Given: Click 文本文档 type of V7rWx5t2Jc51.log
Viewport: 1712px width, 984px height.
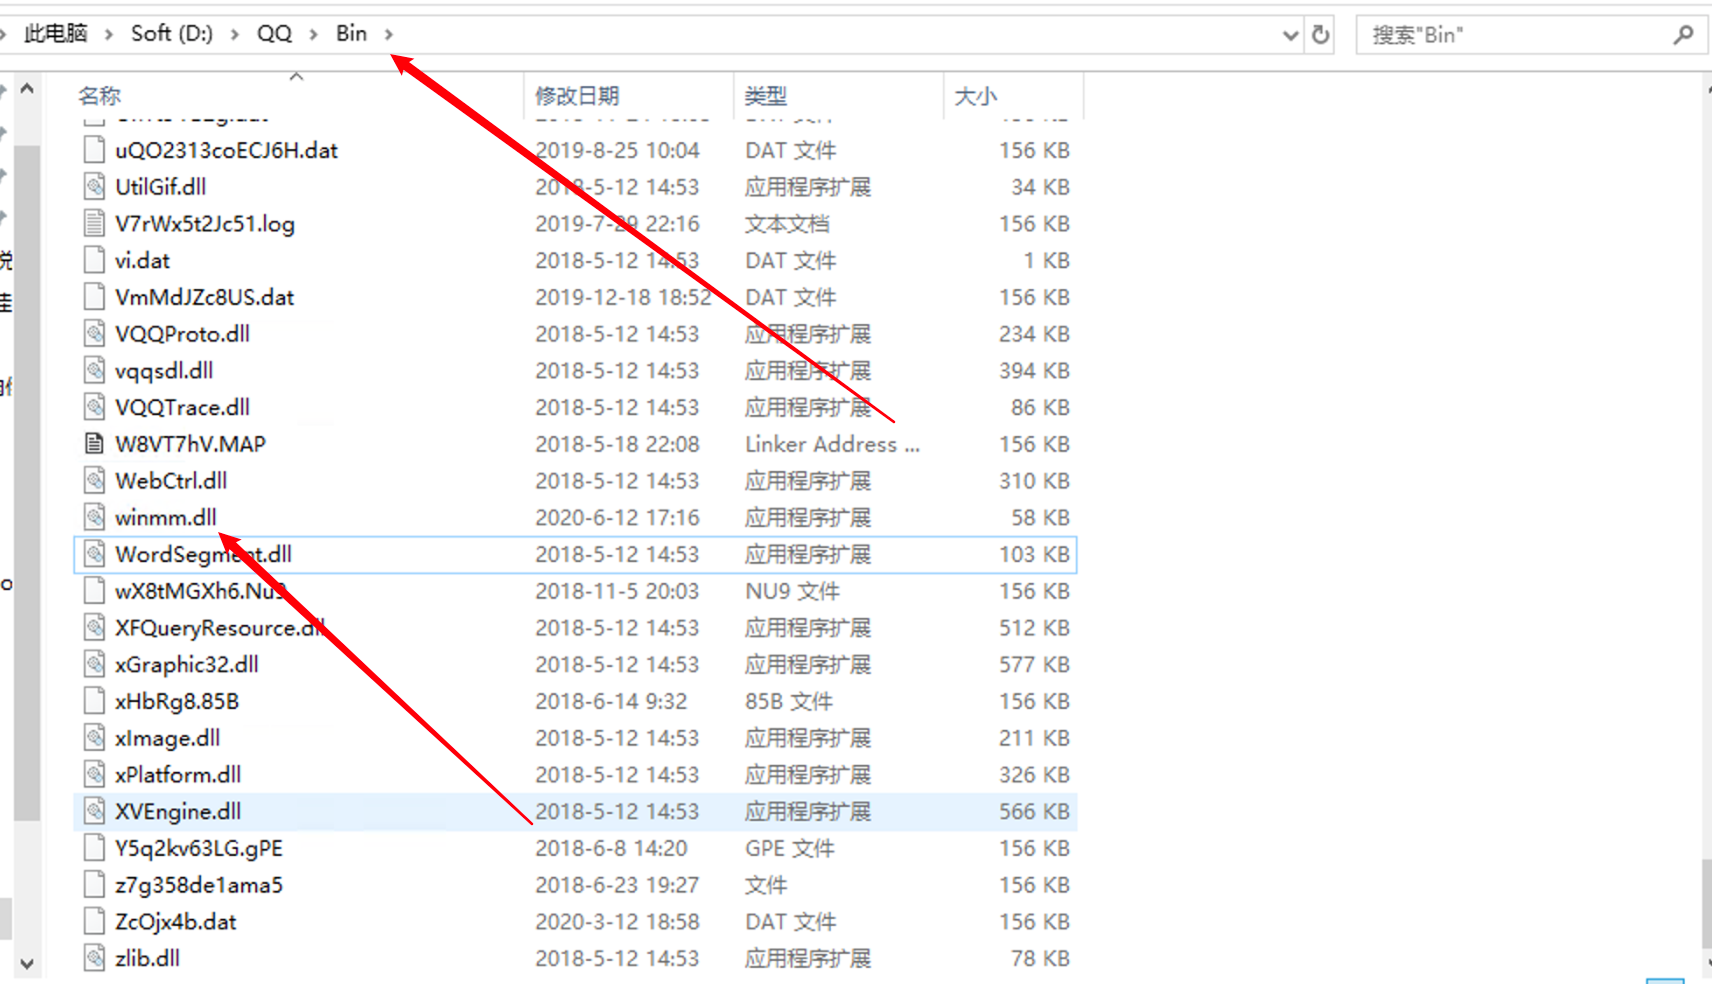Looking at the screenshot, I should pyautogui.click(x=787, y=224).
